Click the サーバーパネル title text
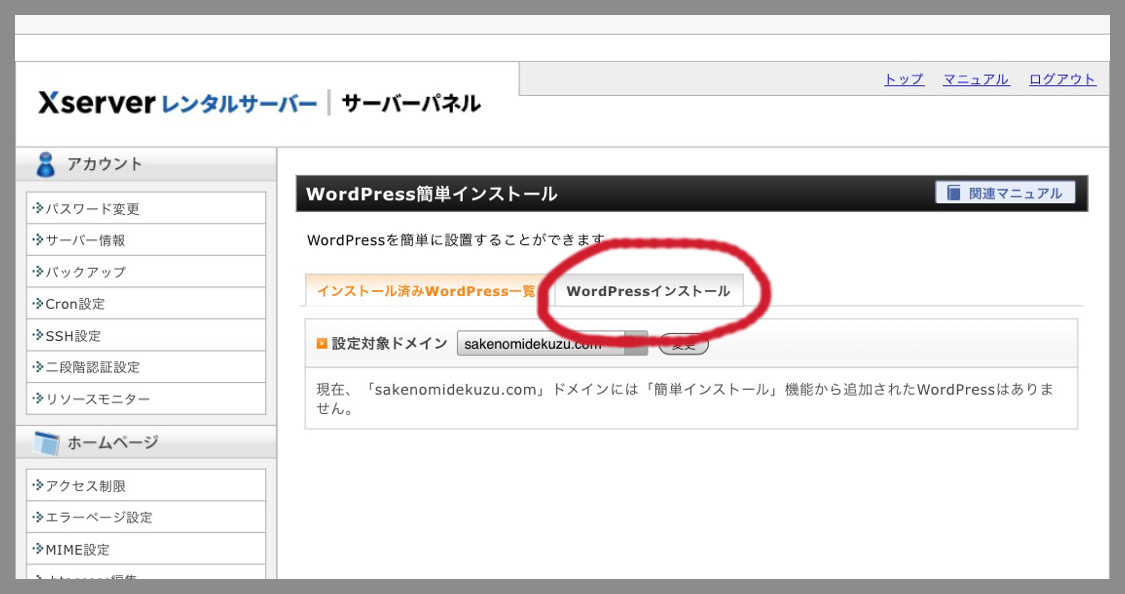The width and height of the screenshot is (1125, 594). [x=411, y=103]
